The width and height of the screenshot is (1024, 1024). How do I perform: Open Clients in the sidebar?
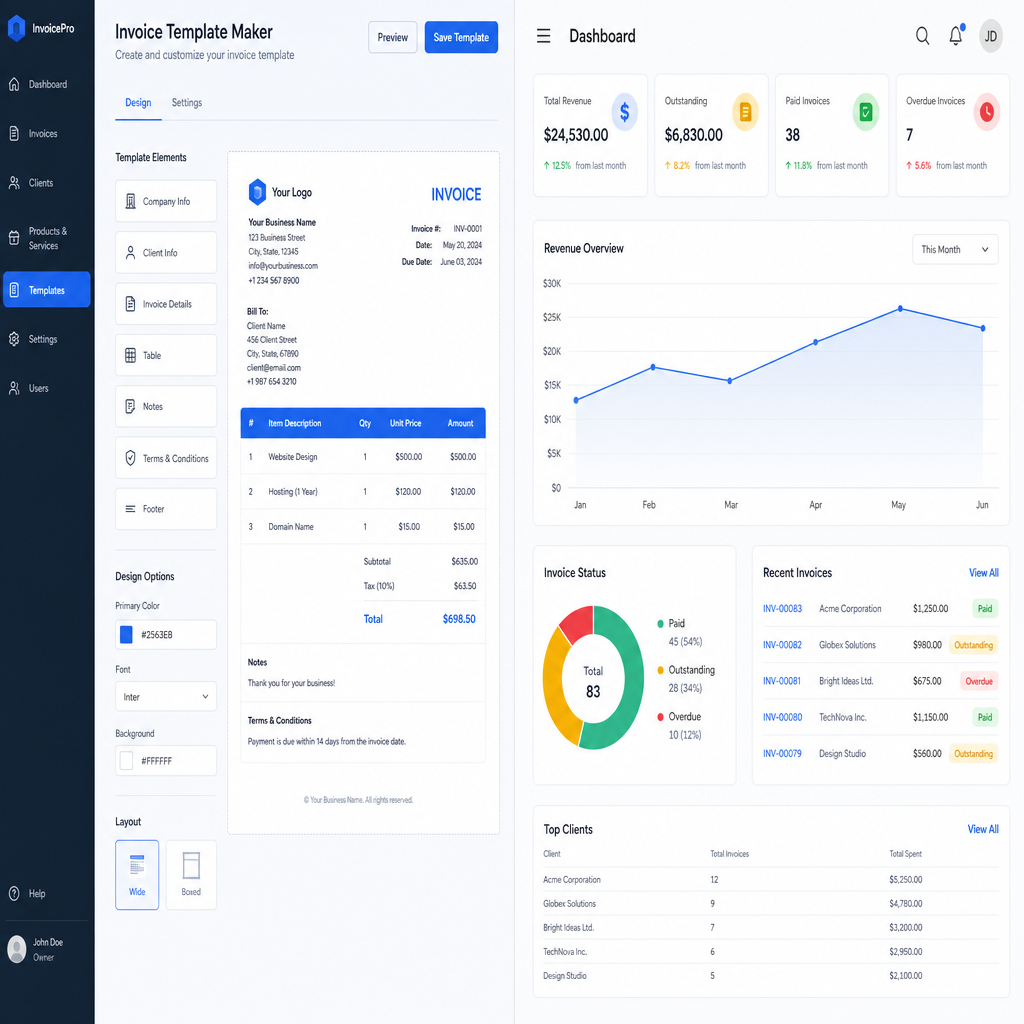click(46, 183)
